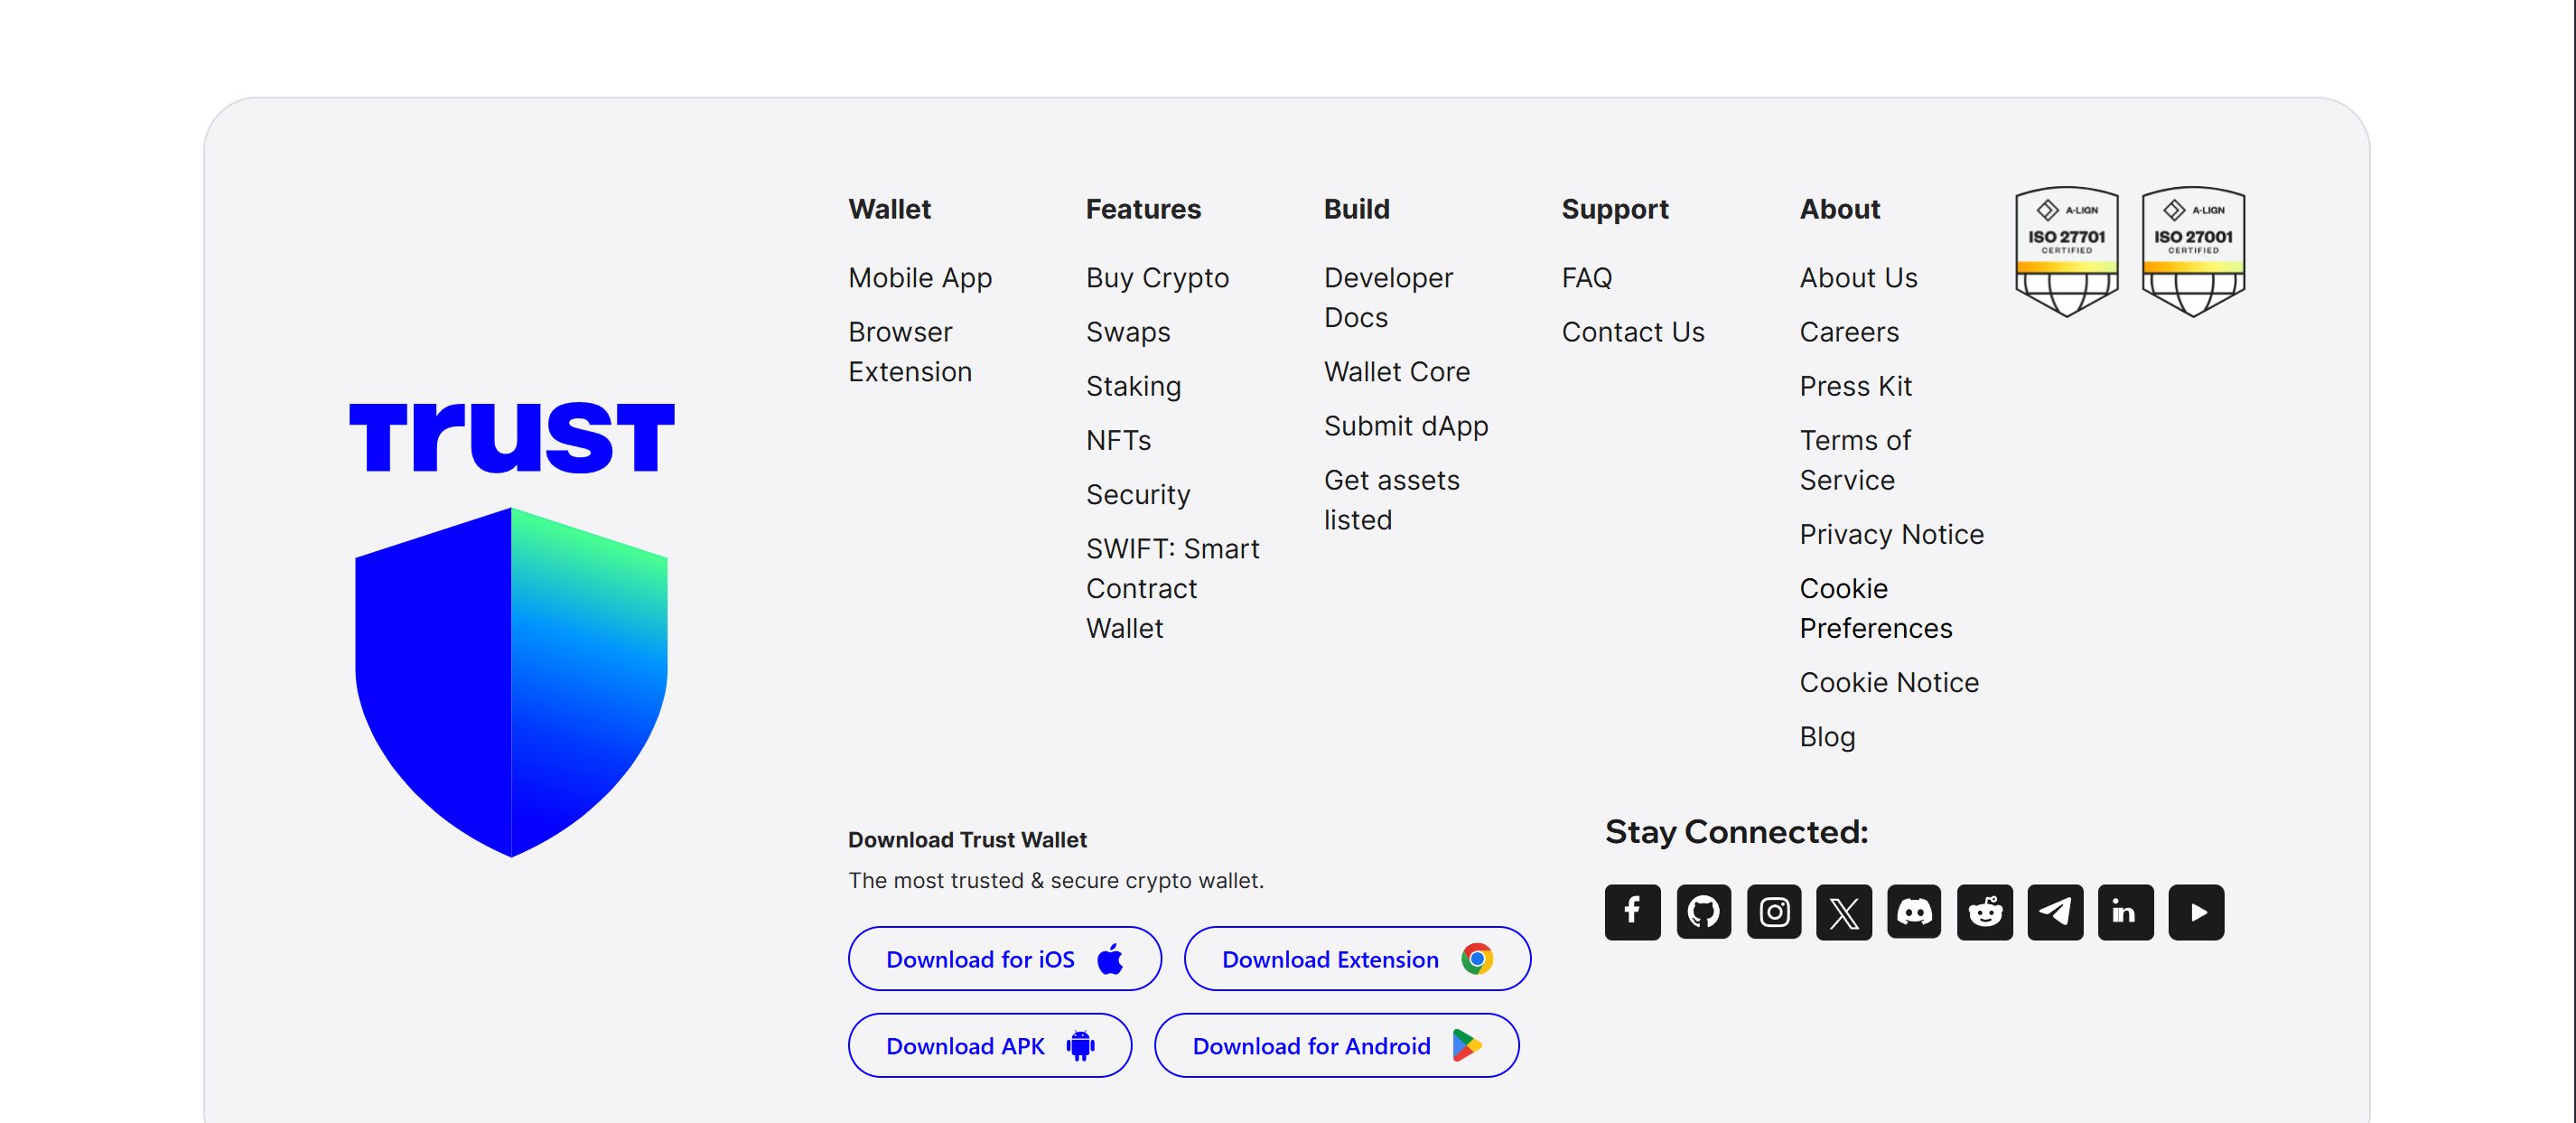Open the Reddit social icon

click(1985, 911)
